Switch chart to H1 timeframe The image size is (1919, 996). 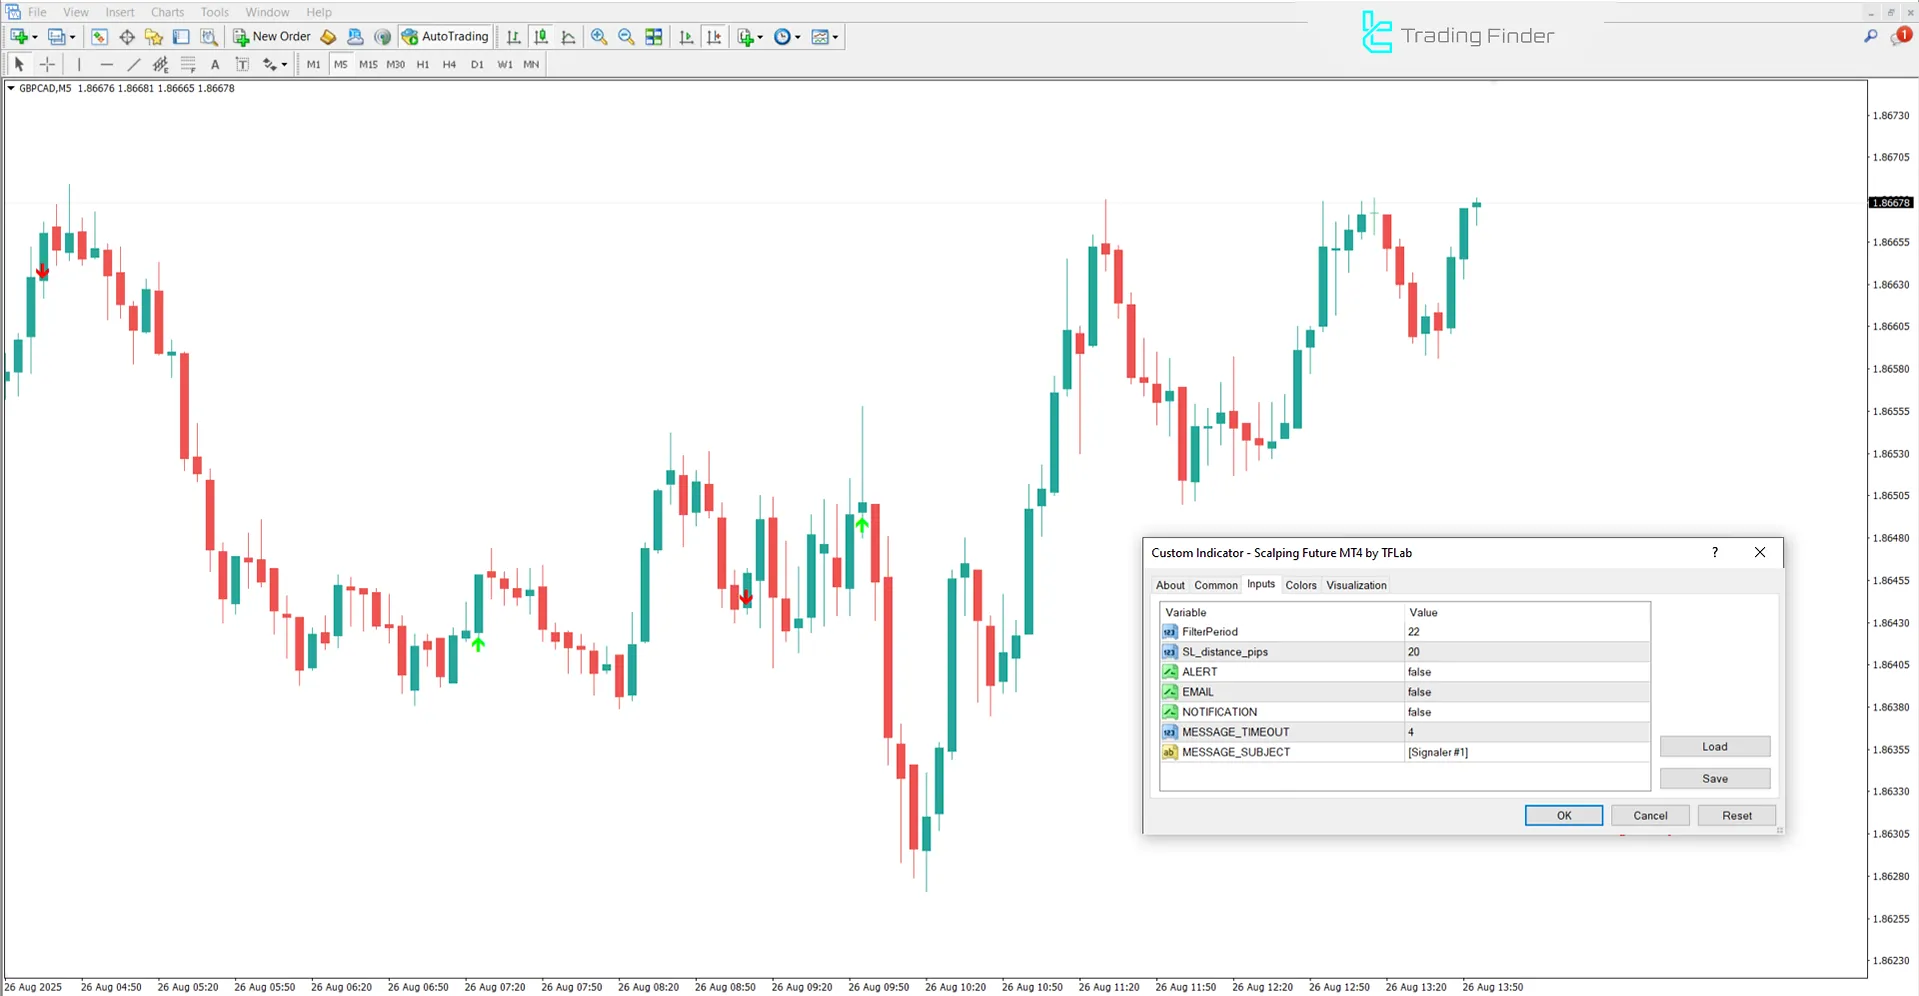tap(422, 64)
